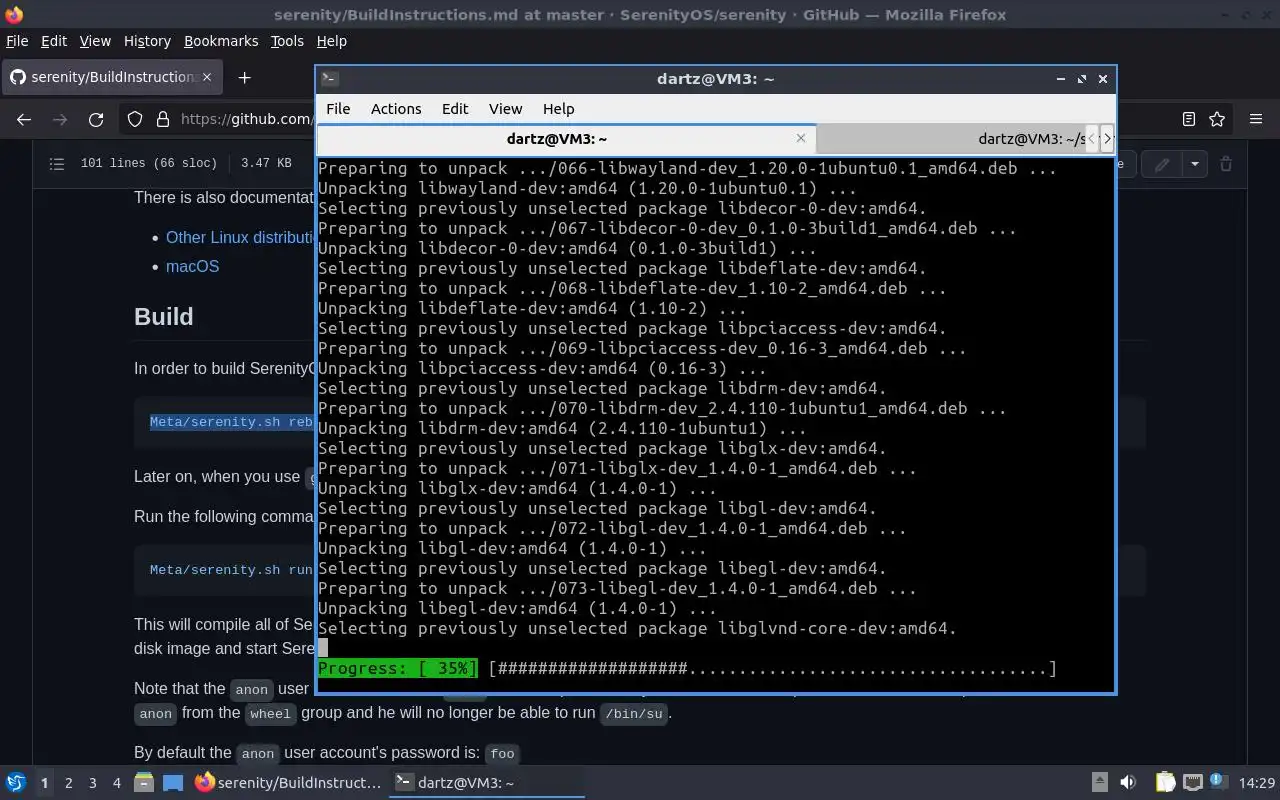The width and height of the screenshot is (1280, 800).
Task: Open a new Firefox tab
Action: pos(244,77)
